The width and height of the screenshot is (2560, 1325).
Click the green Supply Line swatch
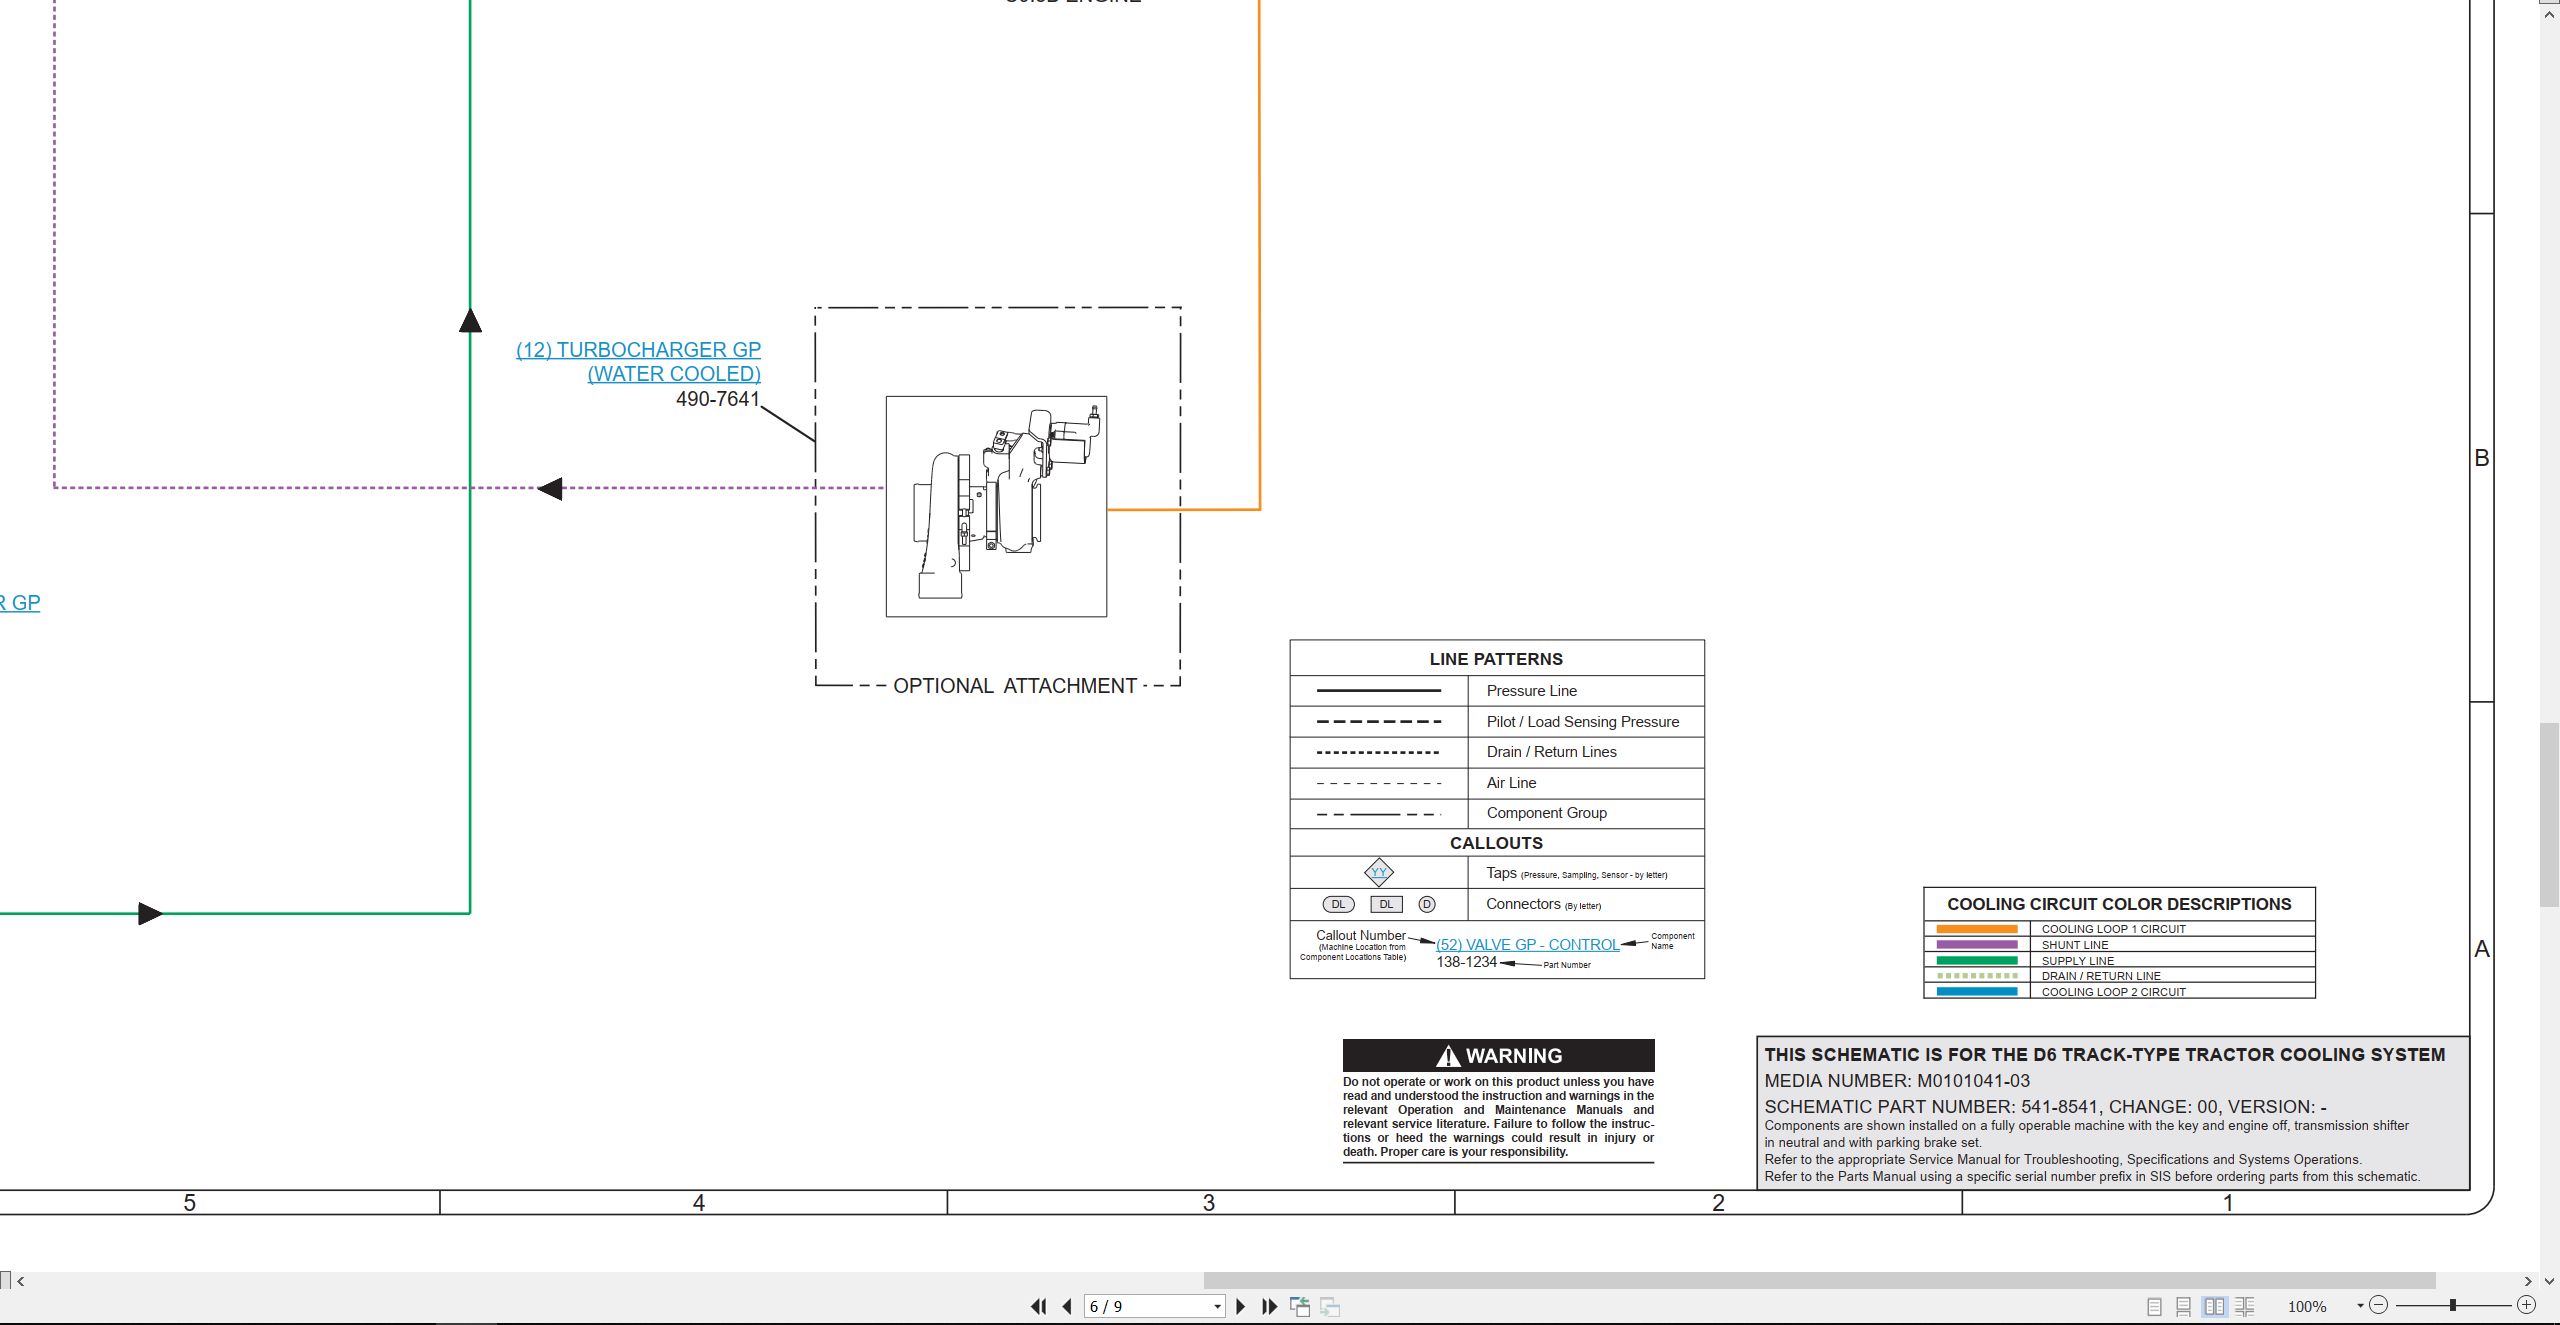click(1977, 961)
